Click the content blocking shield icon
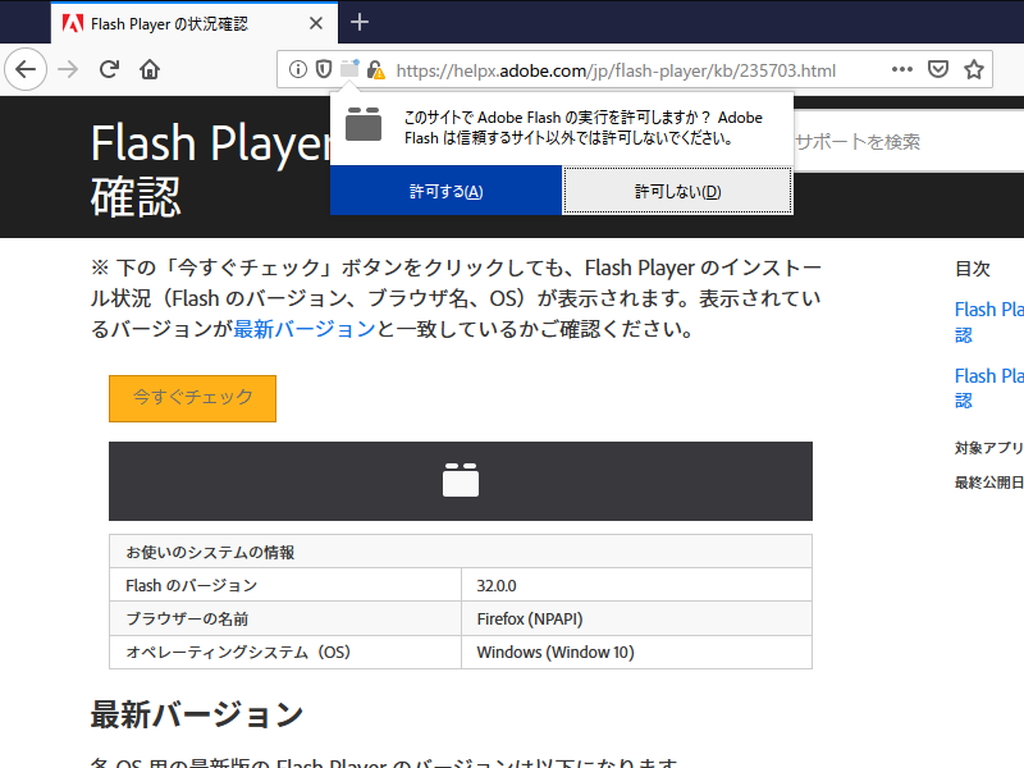The height and width of the screenshot is (768, 1024). click(321, 70)
